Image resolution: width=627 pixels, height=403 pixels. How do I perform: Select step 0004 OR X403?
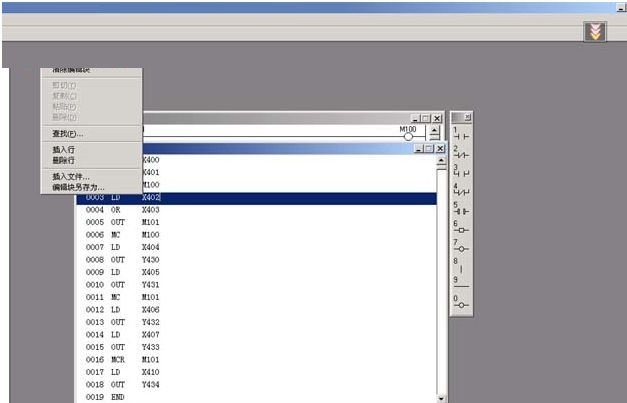click(x=256, y=210)
